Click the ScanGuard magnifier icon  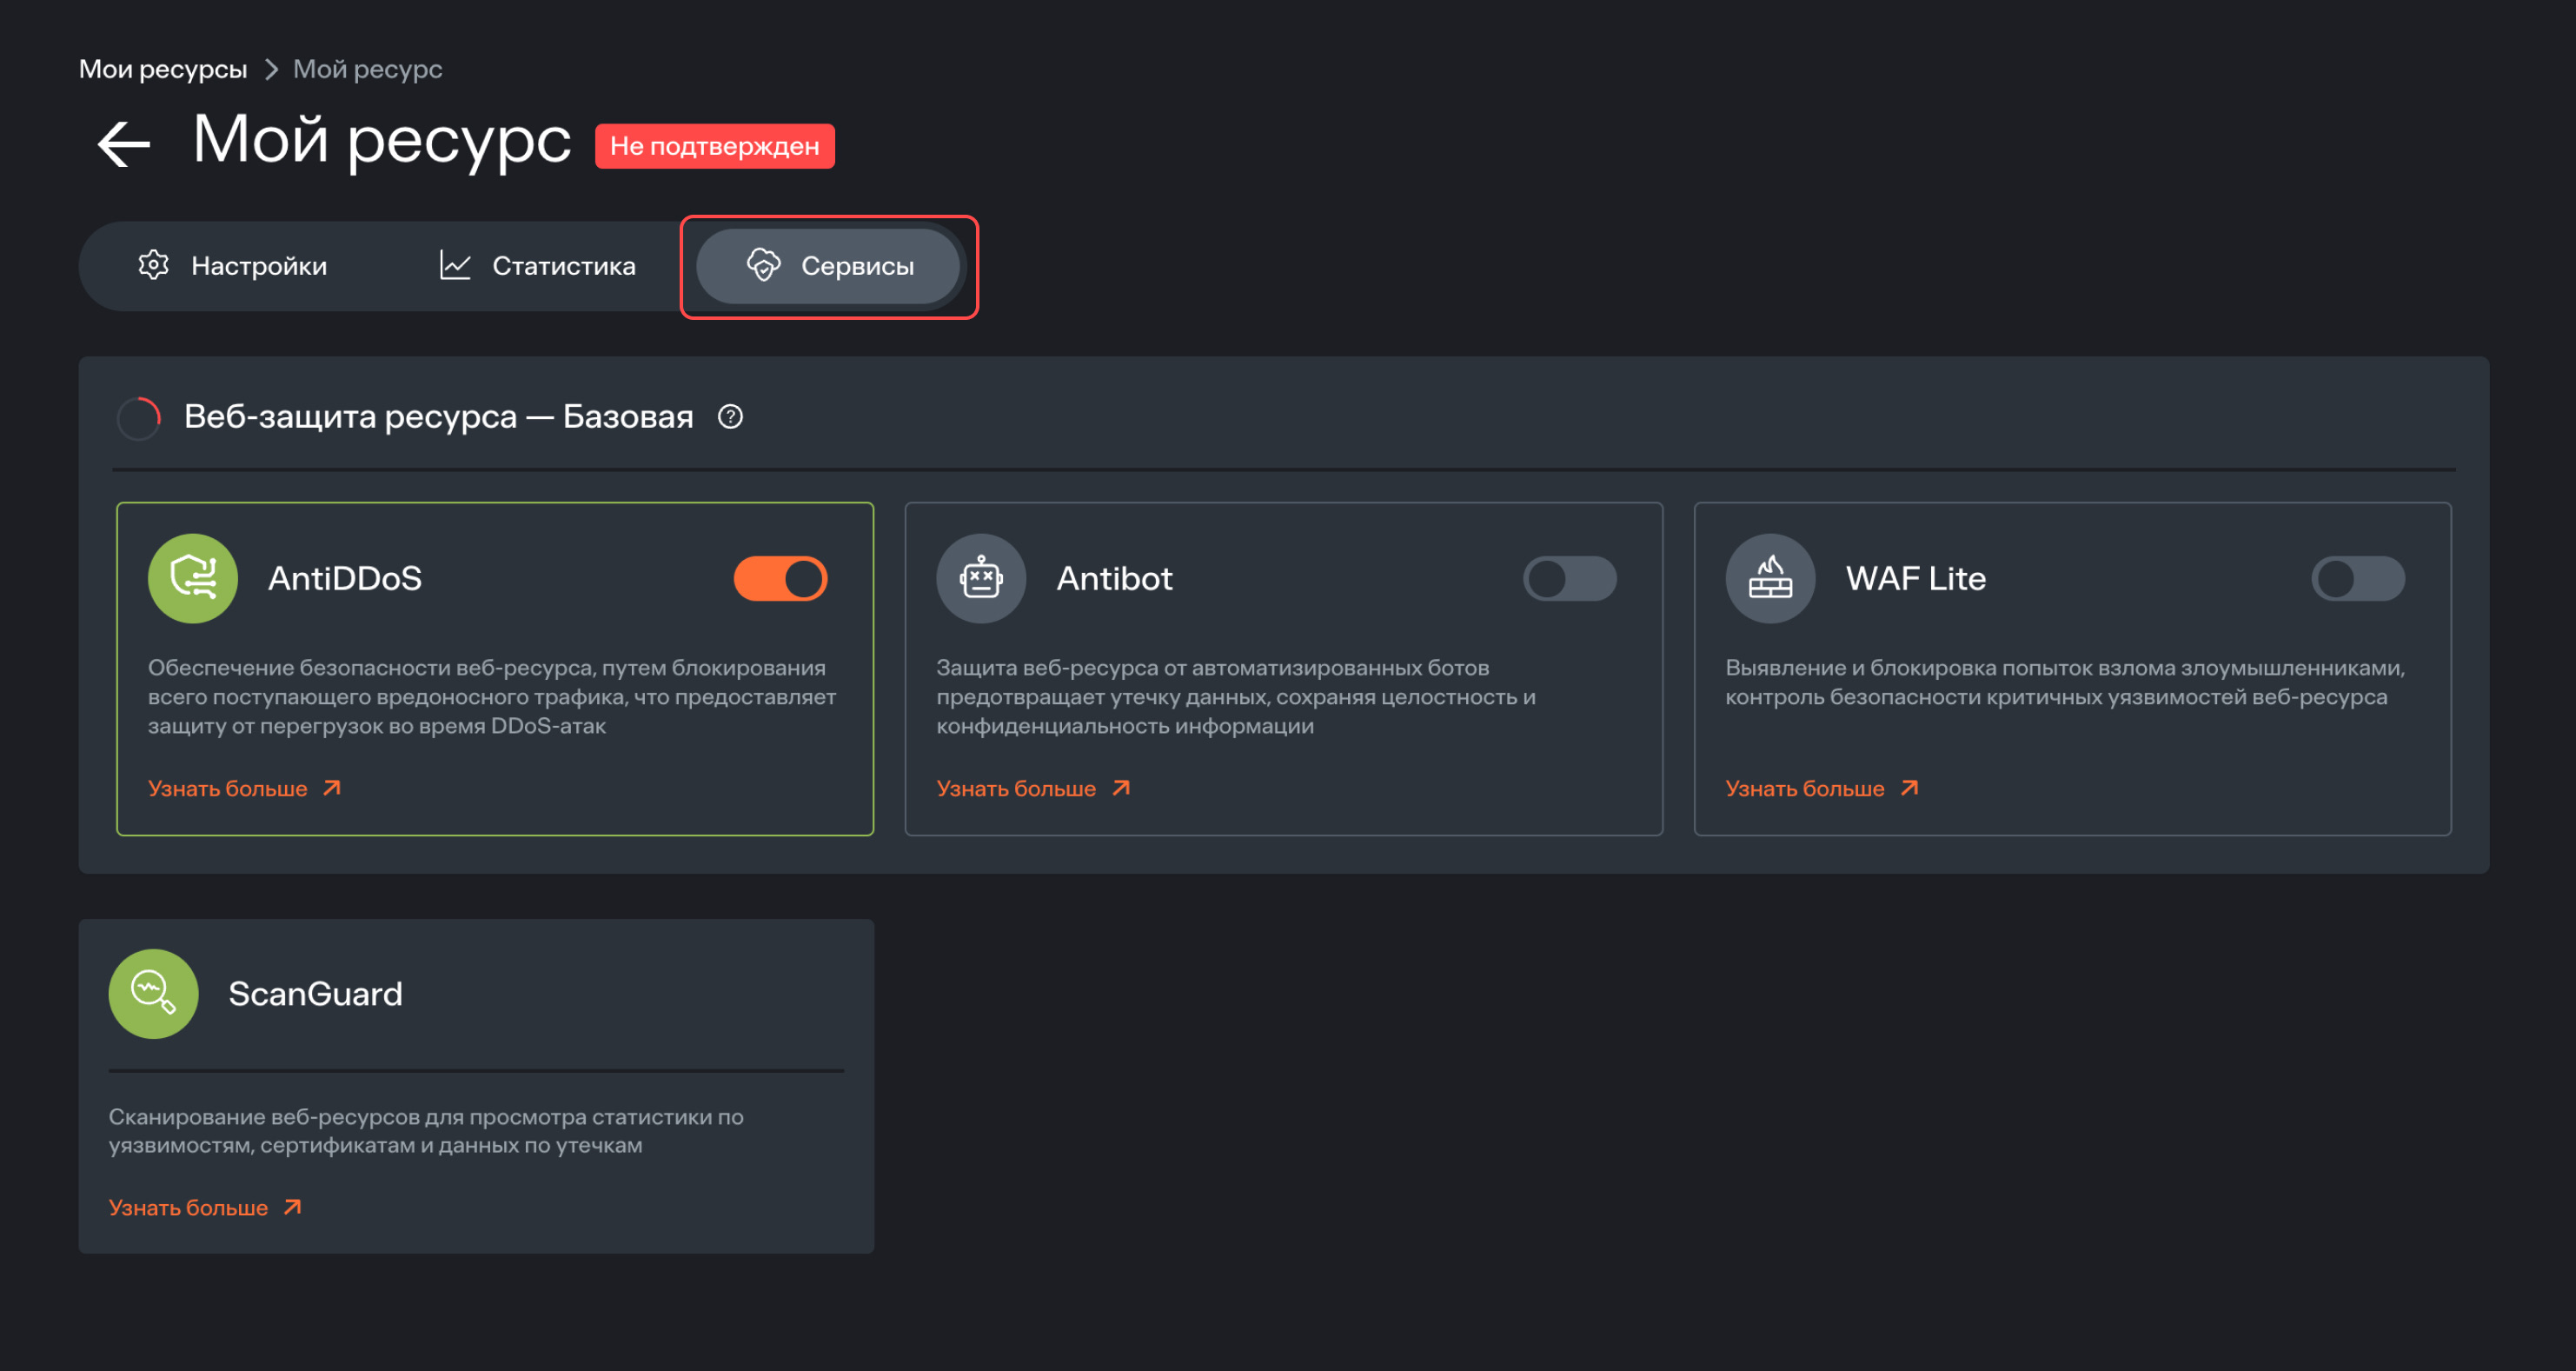coord(153,993)
